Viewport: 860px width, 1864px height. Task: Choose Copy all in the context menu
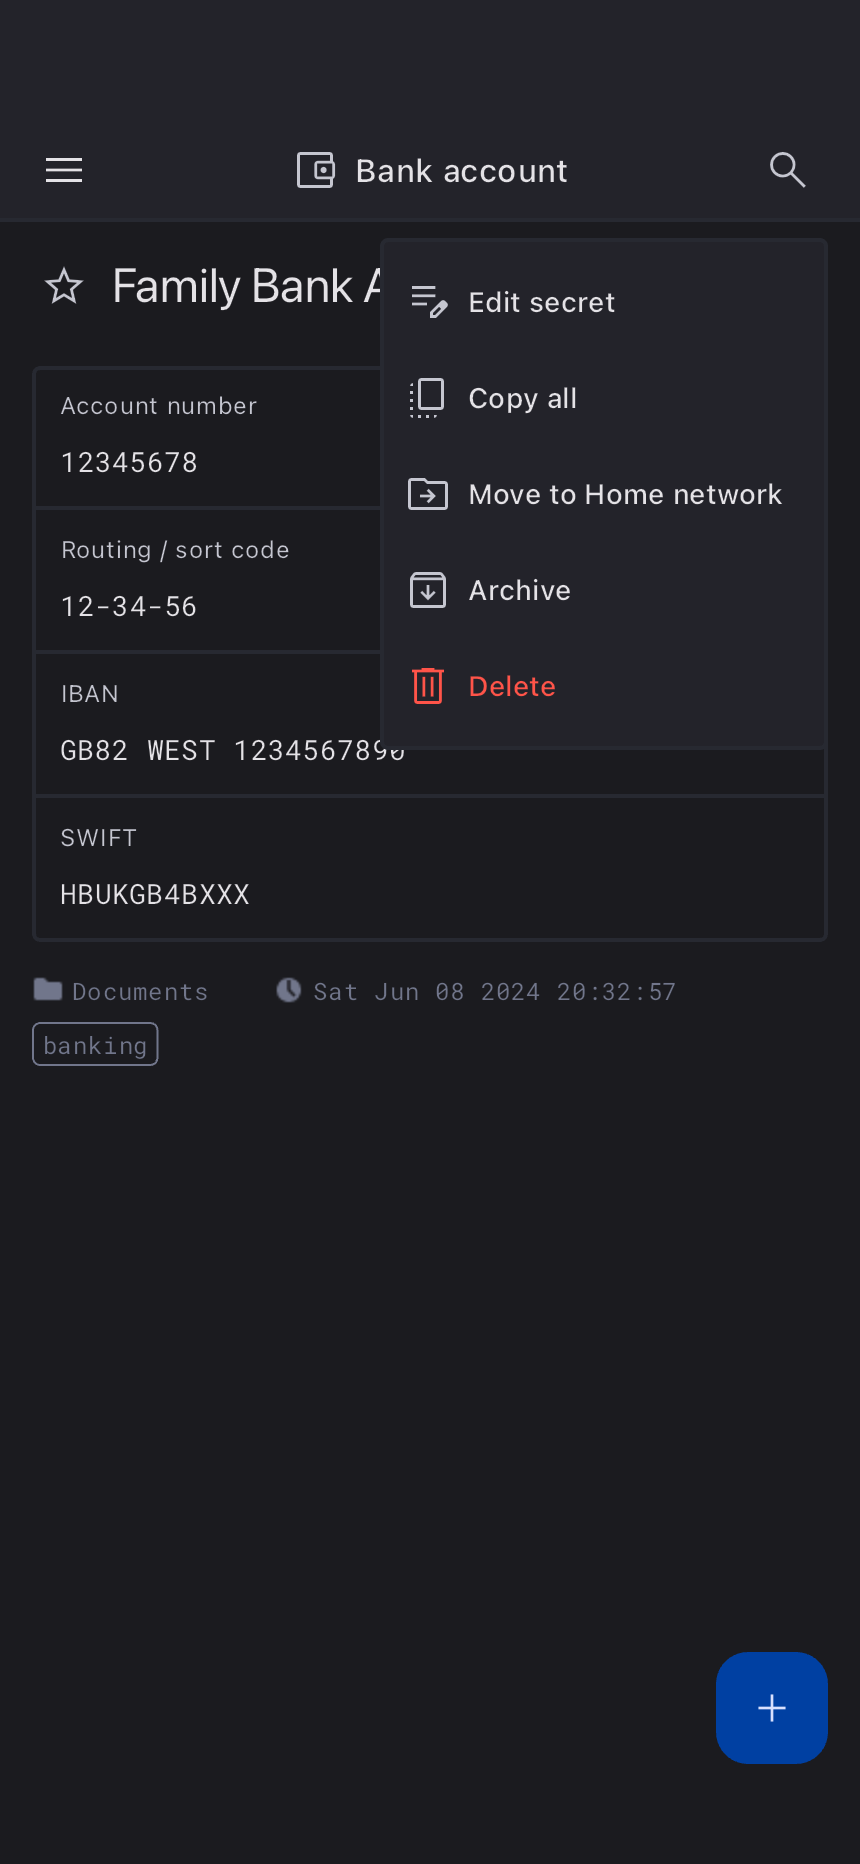[x=522, y=398]
